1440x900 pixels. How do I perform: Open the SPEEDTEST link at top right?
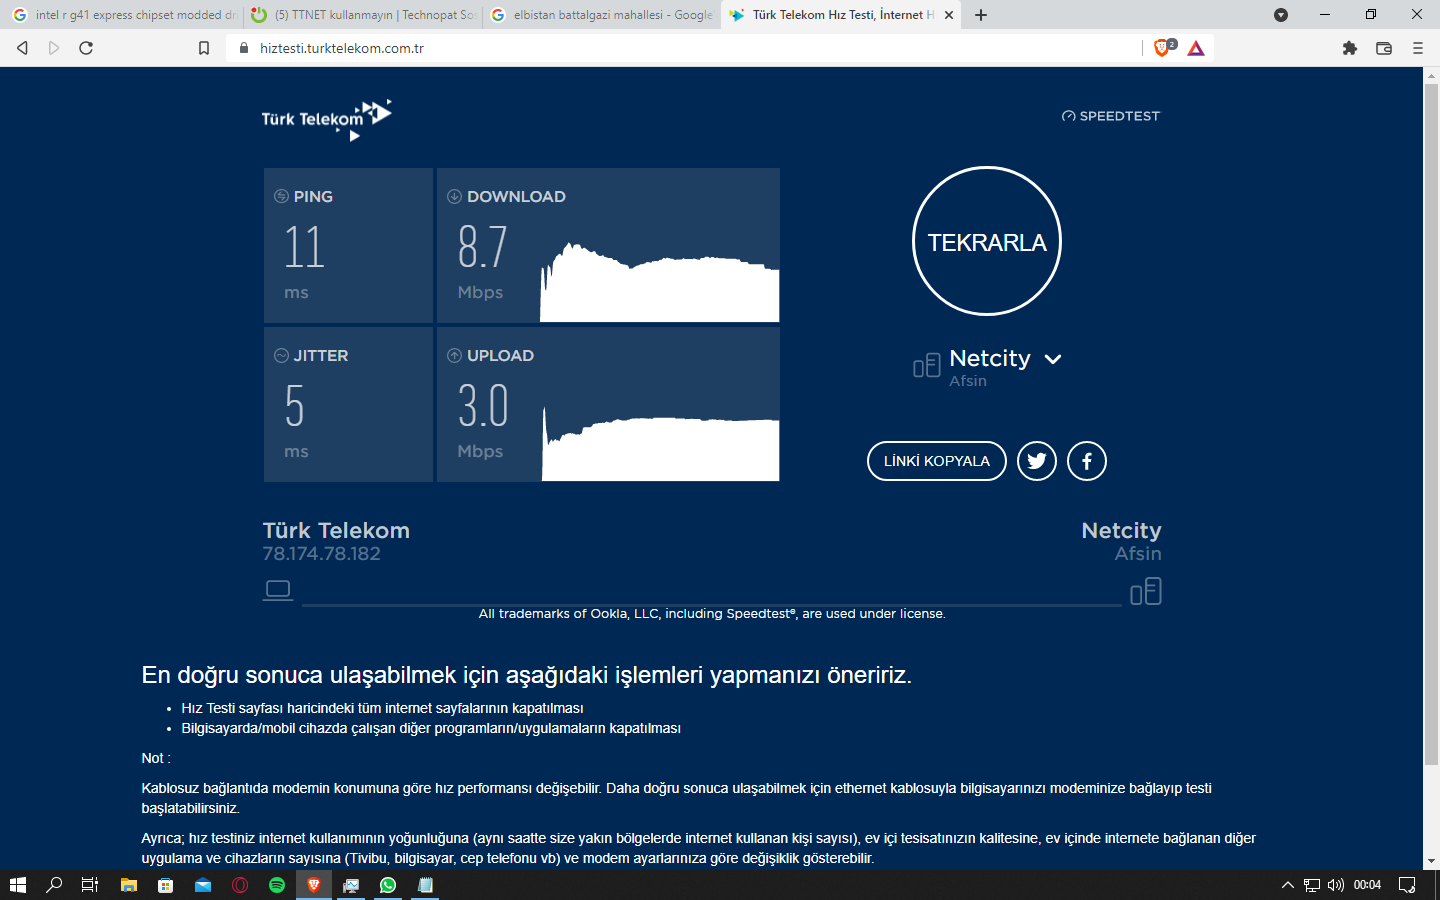[1111, 116]
